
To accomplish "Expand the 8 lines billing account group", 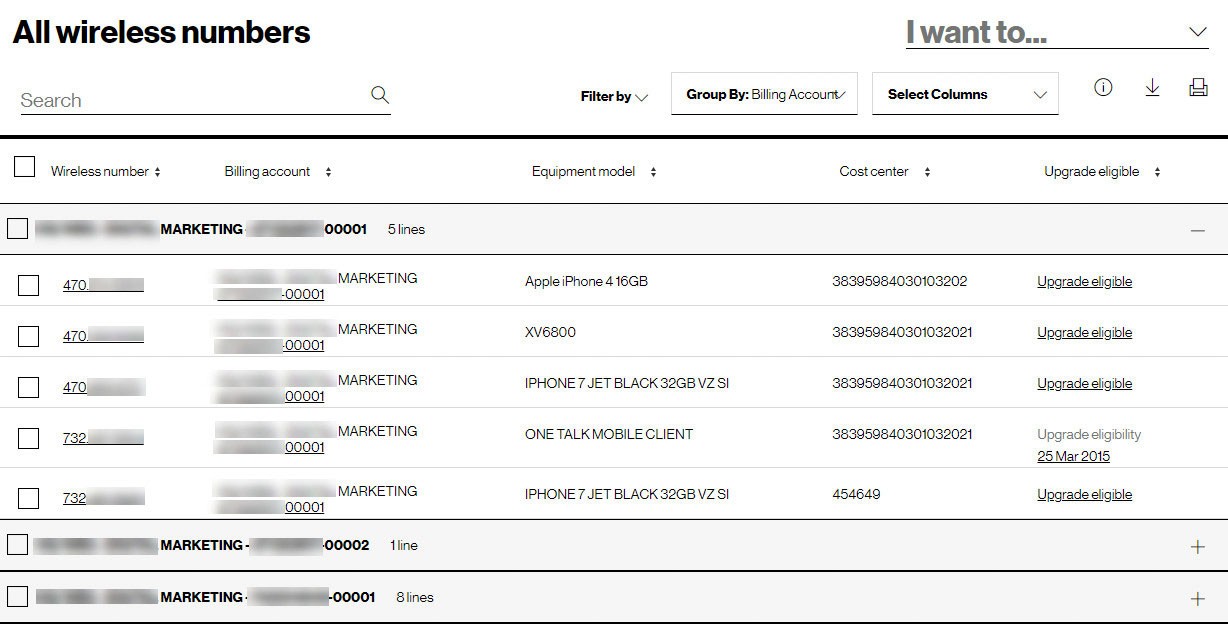I will 1197,599.
